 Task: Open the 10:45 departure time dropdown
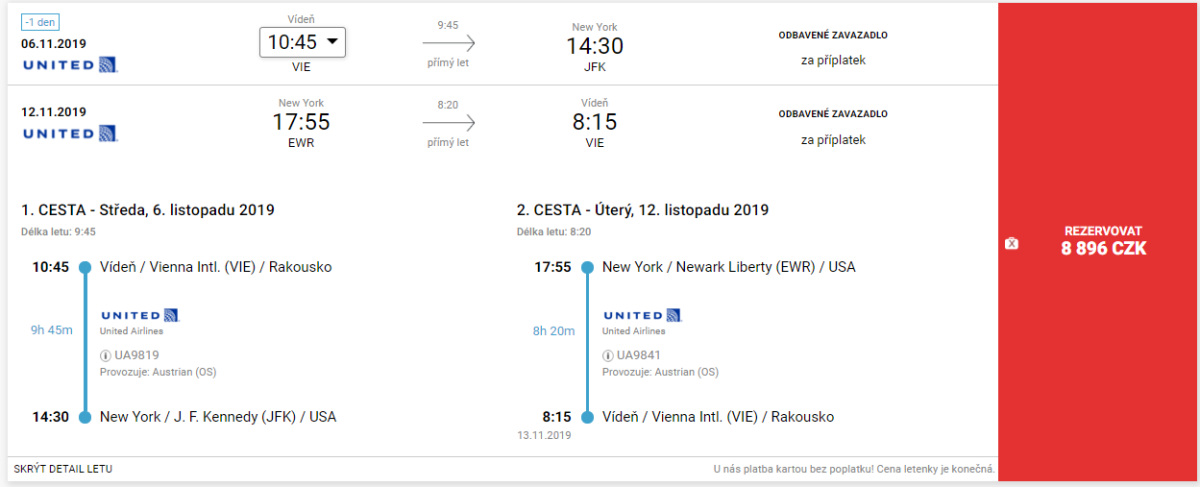point(303,42)
